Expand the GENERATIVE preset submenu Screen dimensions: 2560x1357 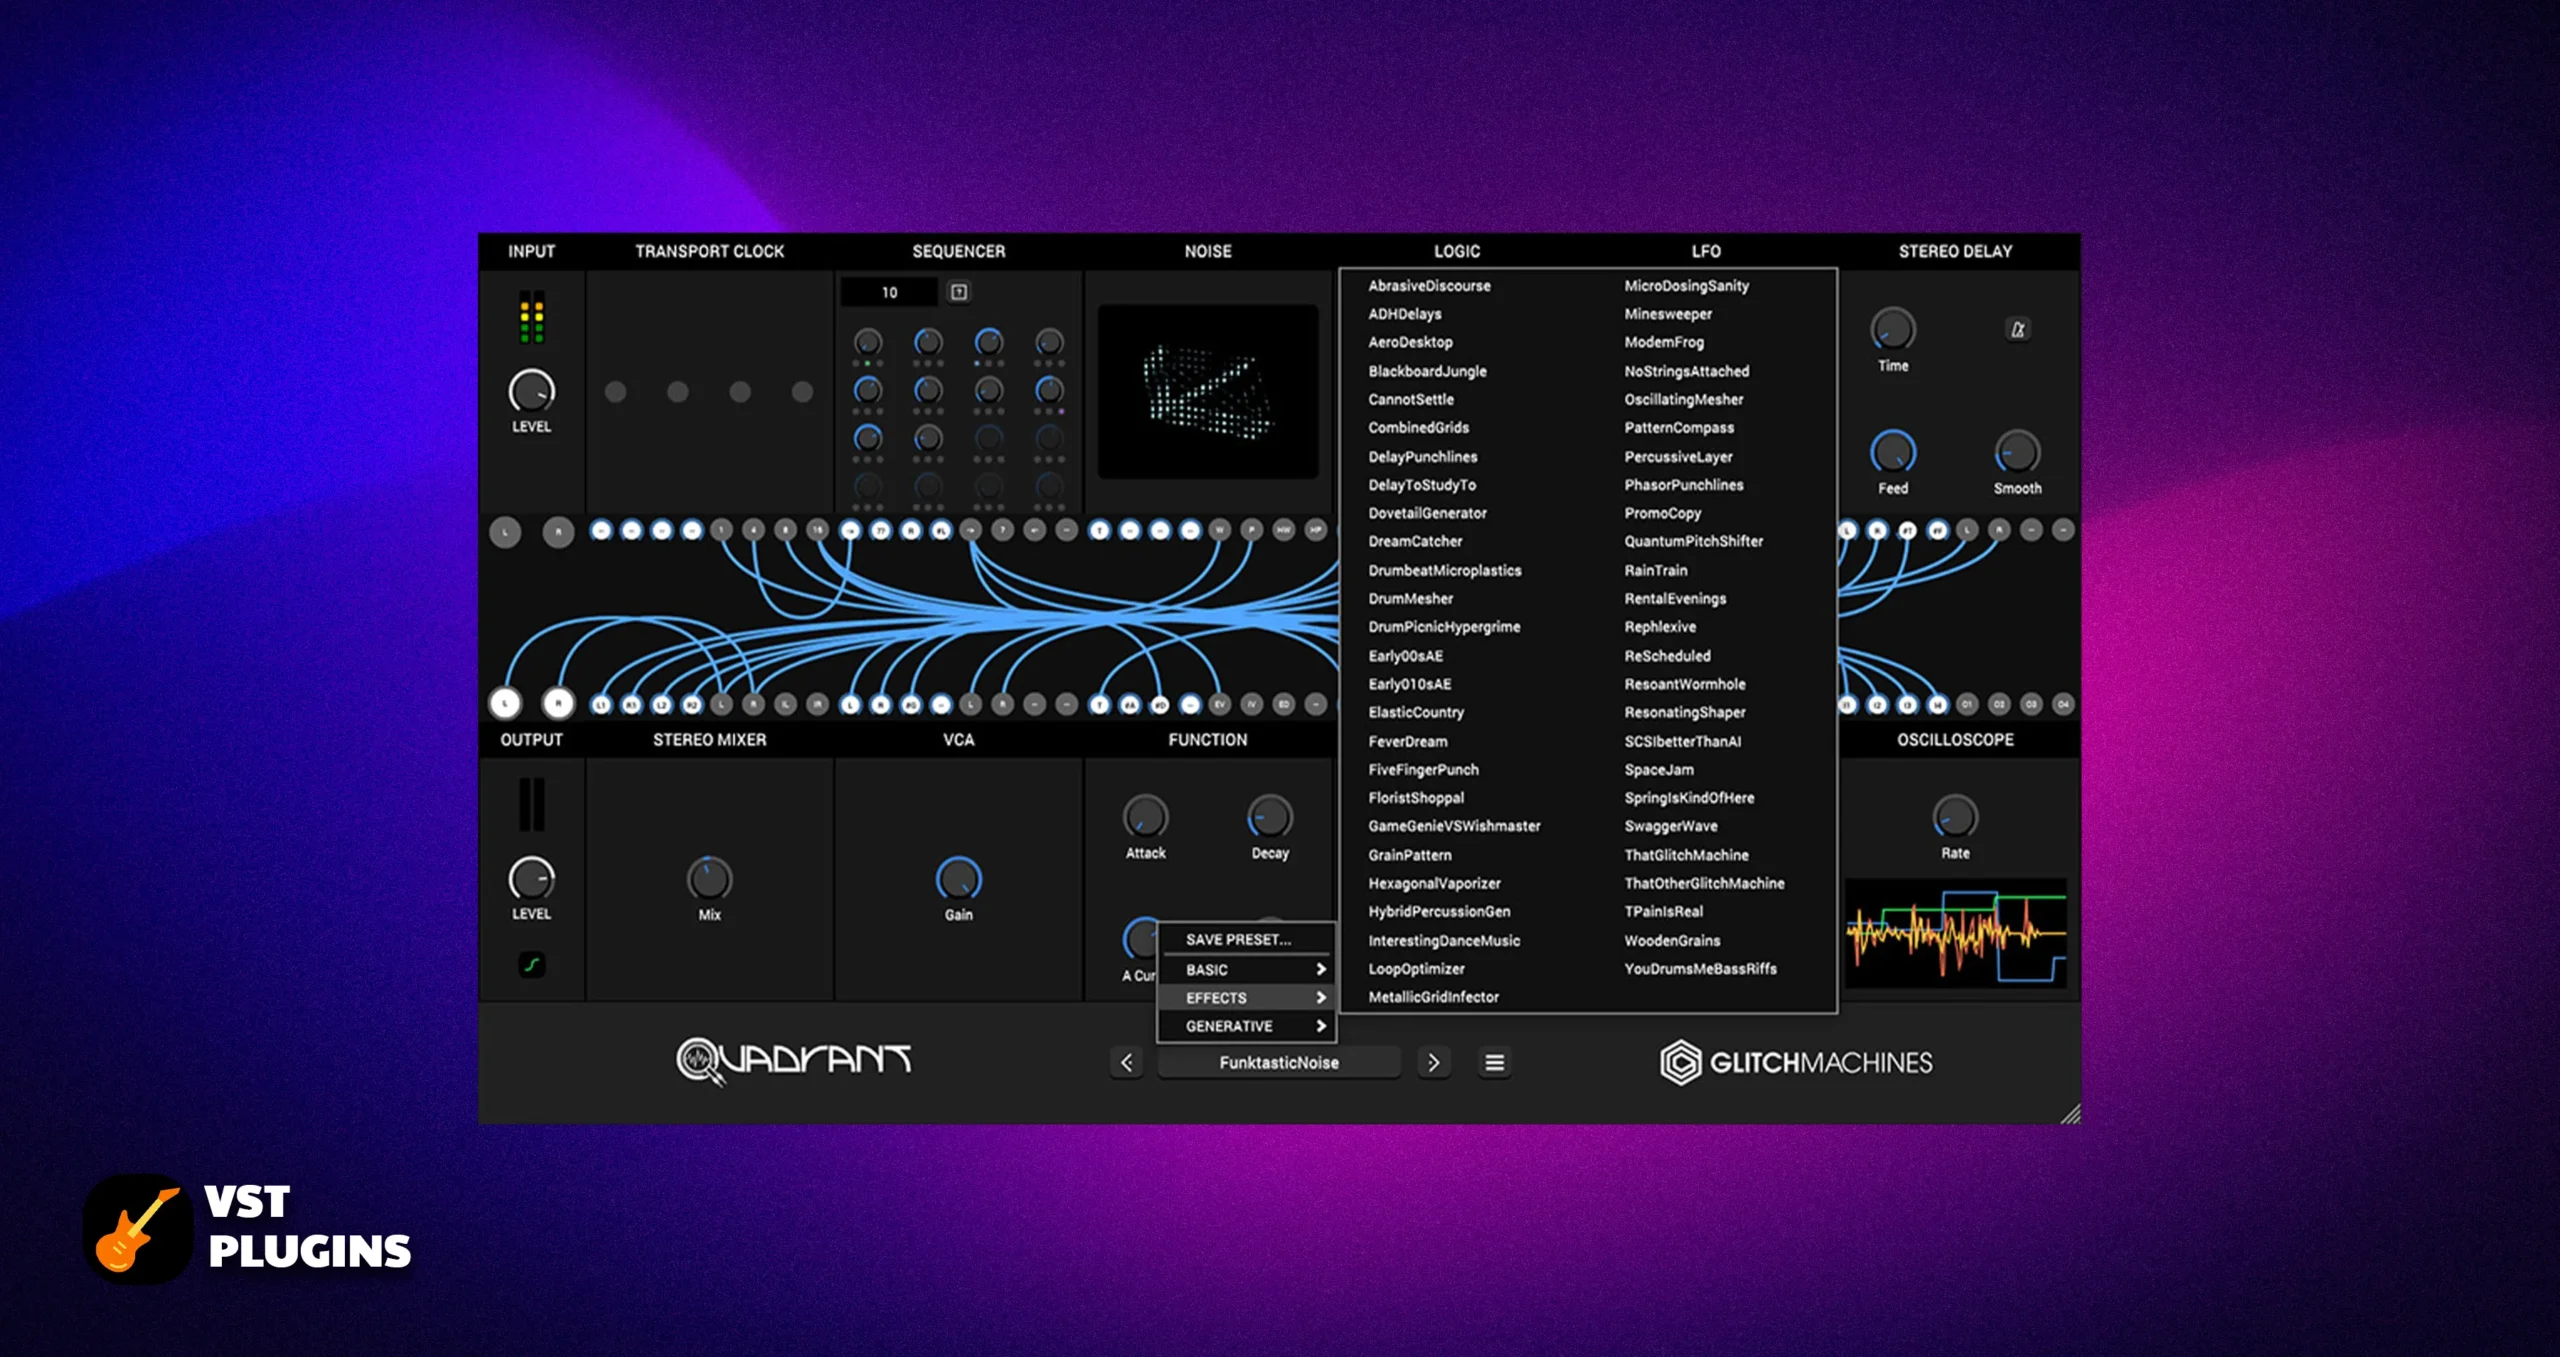tap(1247, 1026)
